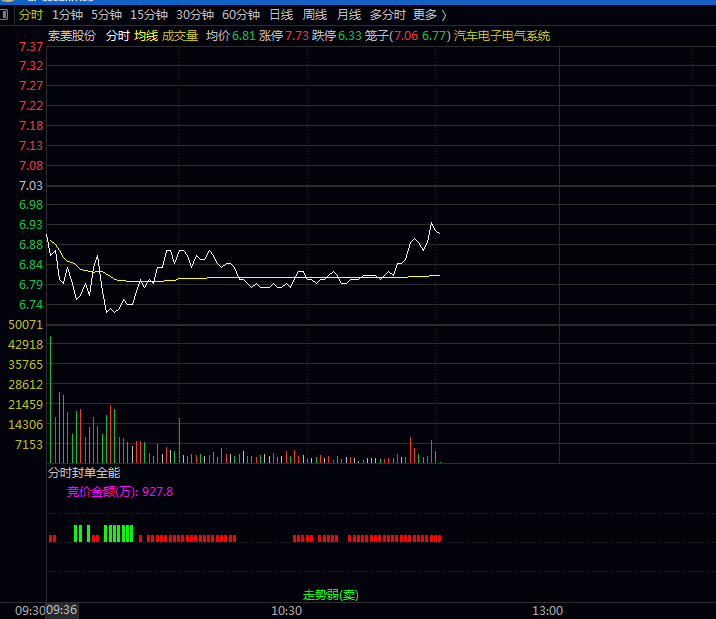Click the 7.37 price axis label
Viewport: 716px width, 619px height.
pyautogui.click(x=31, y=47)
